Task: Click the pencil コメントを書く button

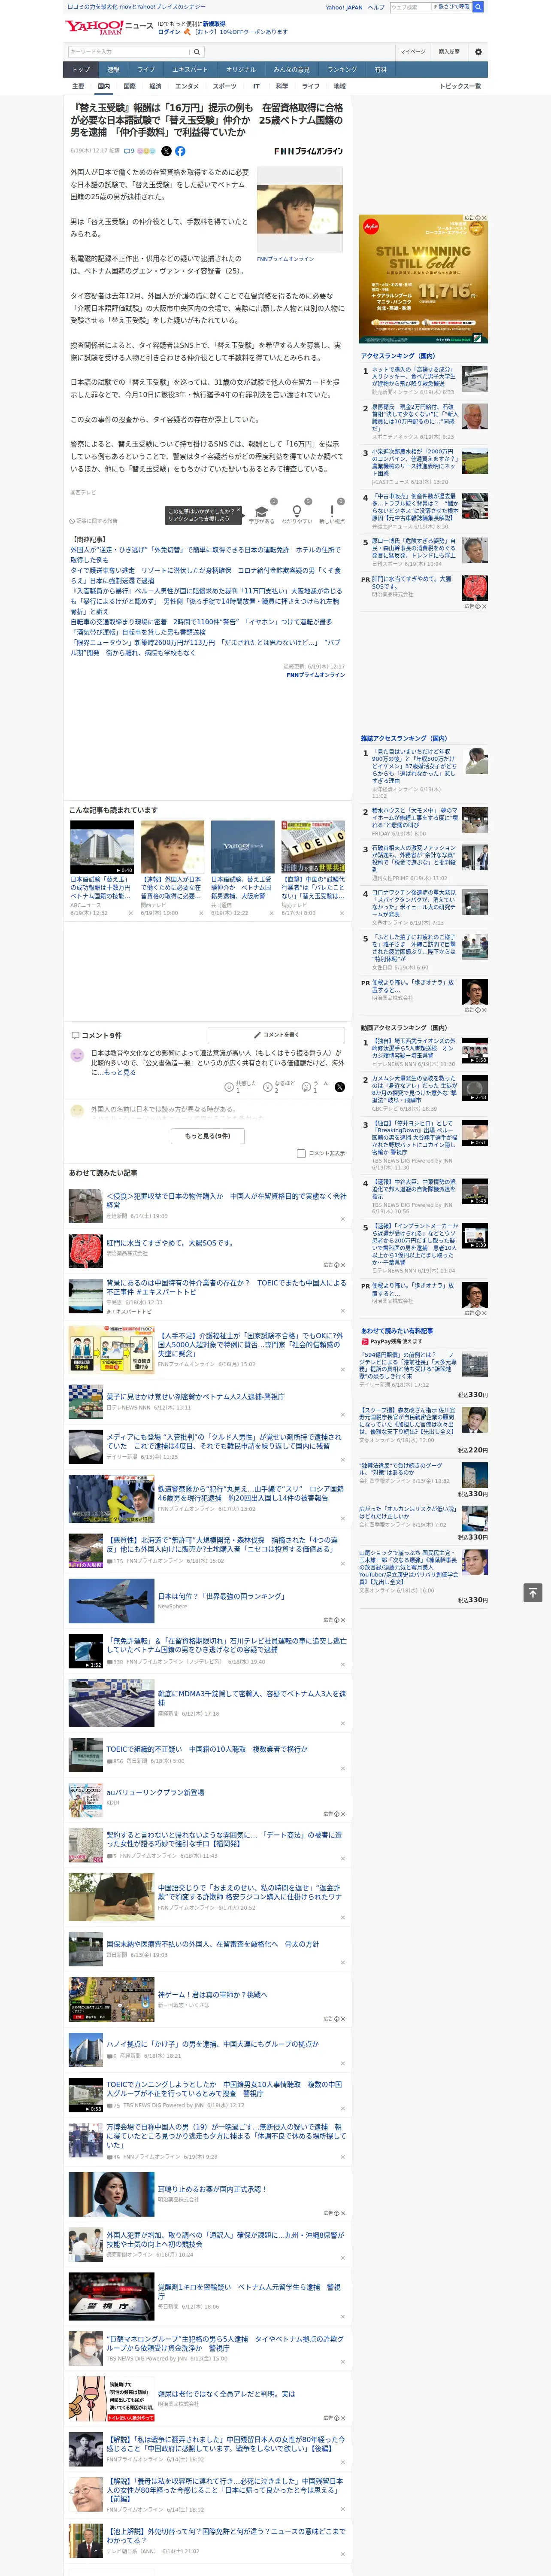Action: click(x=277, y=1035)
